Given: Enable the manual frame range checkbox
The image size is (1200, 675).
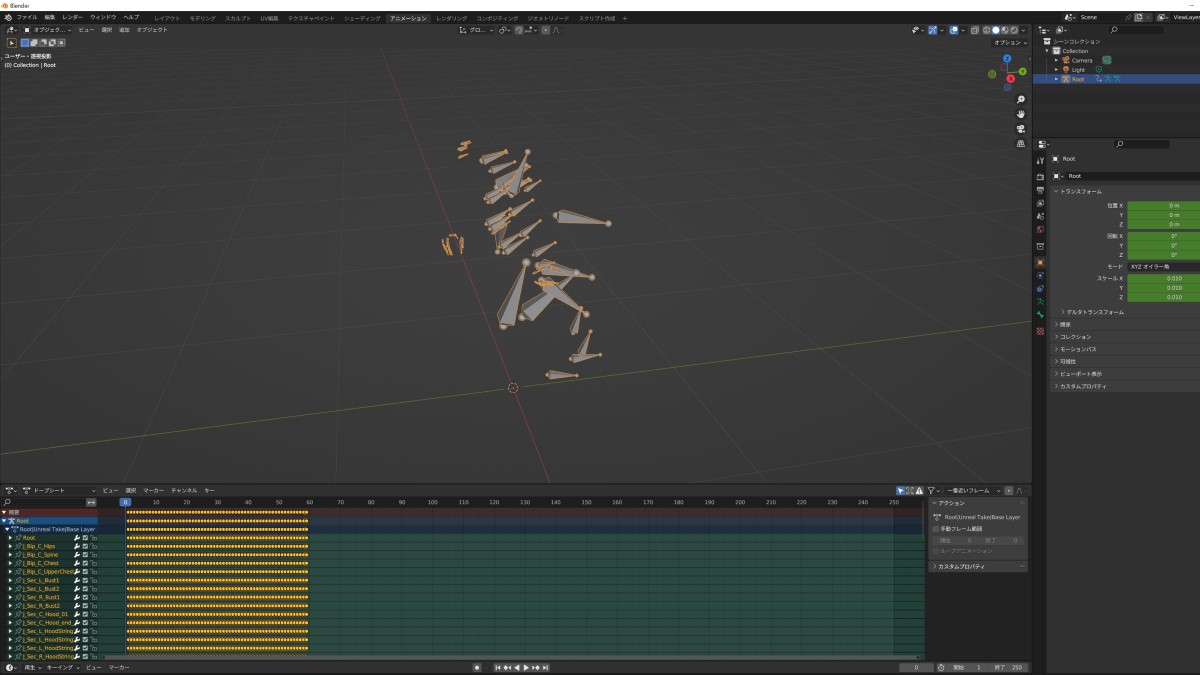Looking at the screenshot, I should coord(936,528).
